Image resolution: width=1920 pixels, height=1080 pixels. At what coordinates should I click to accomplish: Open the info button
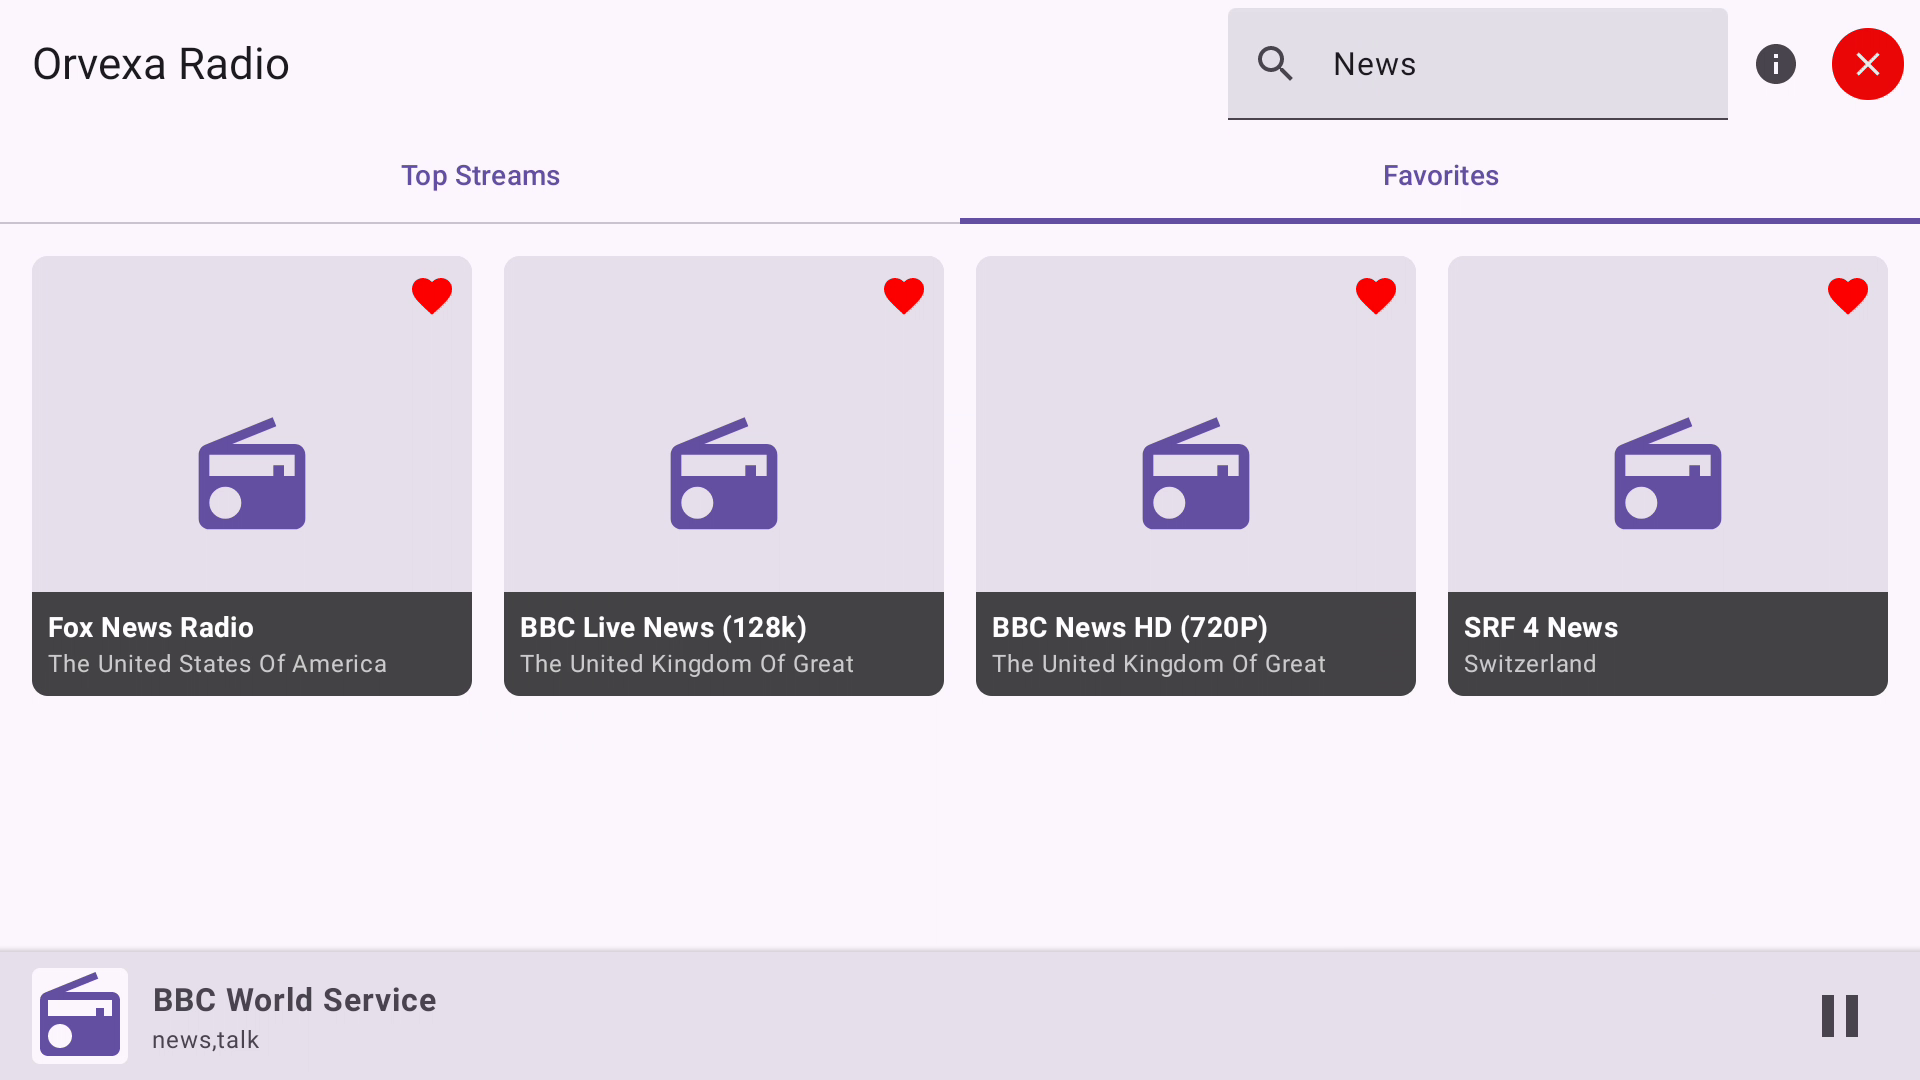click(1776, 64)
